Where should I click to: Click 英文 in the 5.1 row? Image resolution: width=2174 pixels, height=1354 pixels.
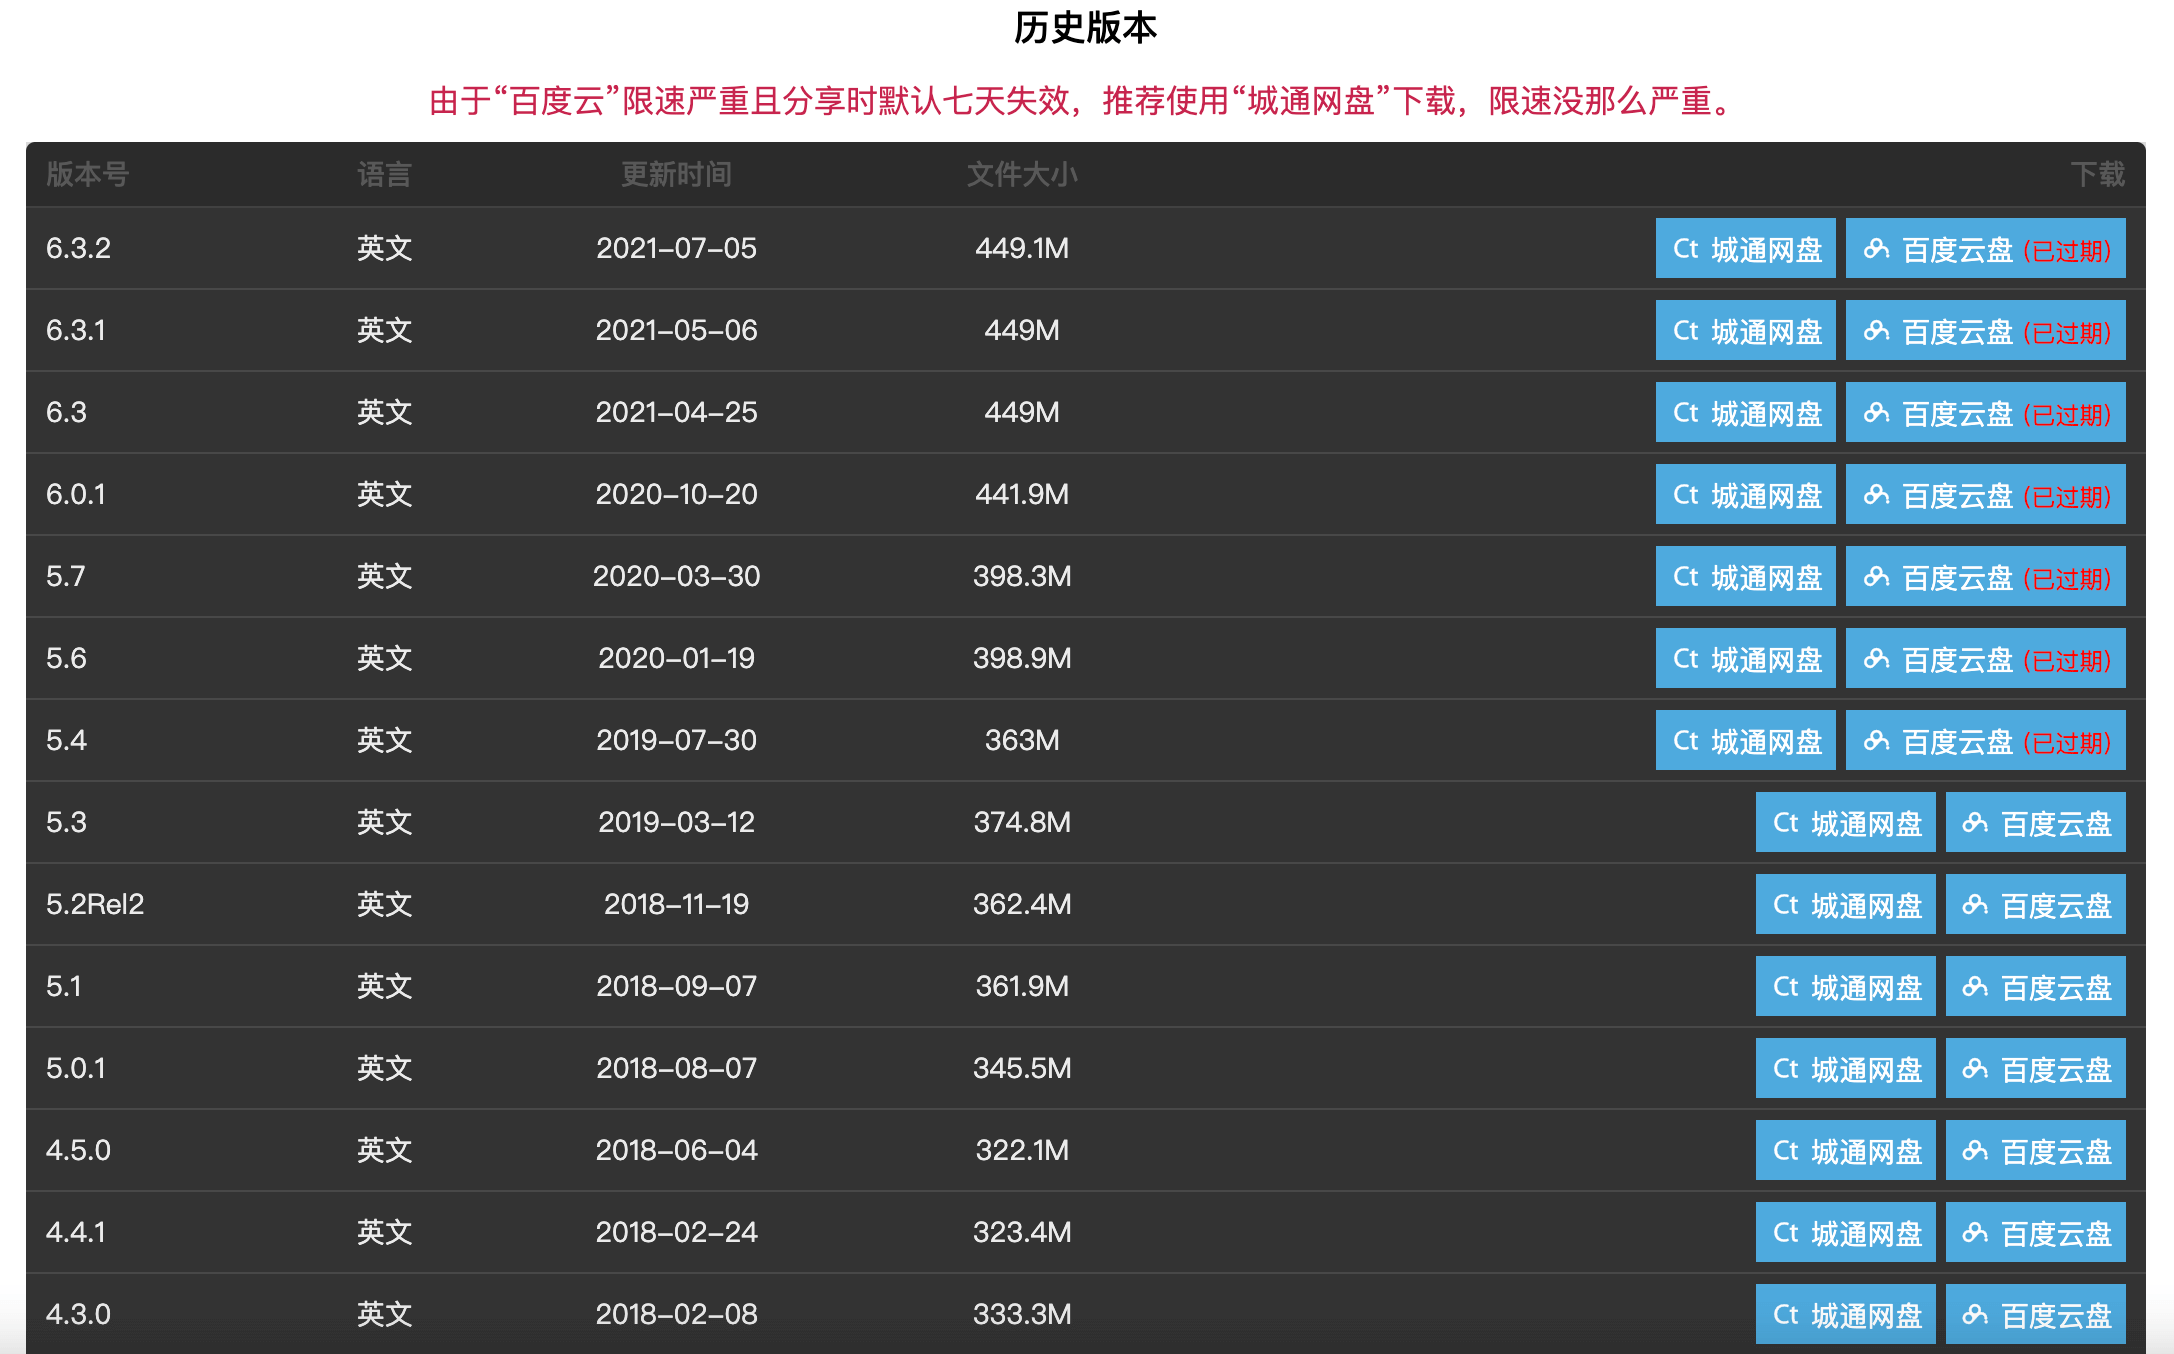[384, 986]
